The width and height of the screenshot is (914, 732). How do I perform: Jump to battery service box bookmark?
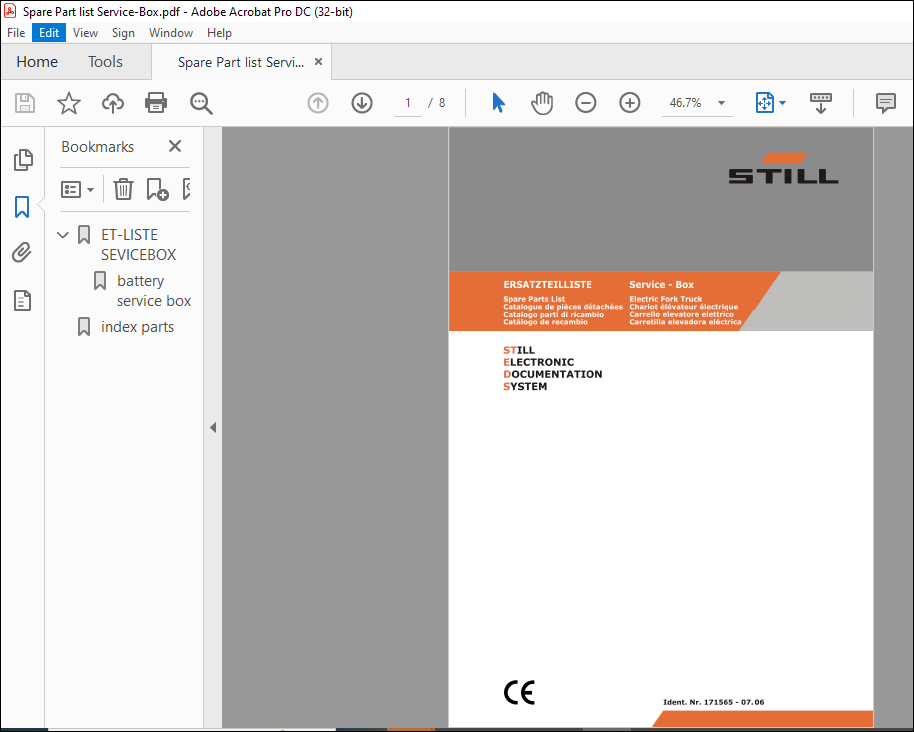point(154,291)
